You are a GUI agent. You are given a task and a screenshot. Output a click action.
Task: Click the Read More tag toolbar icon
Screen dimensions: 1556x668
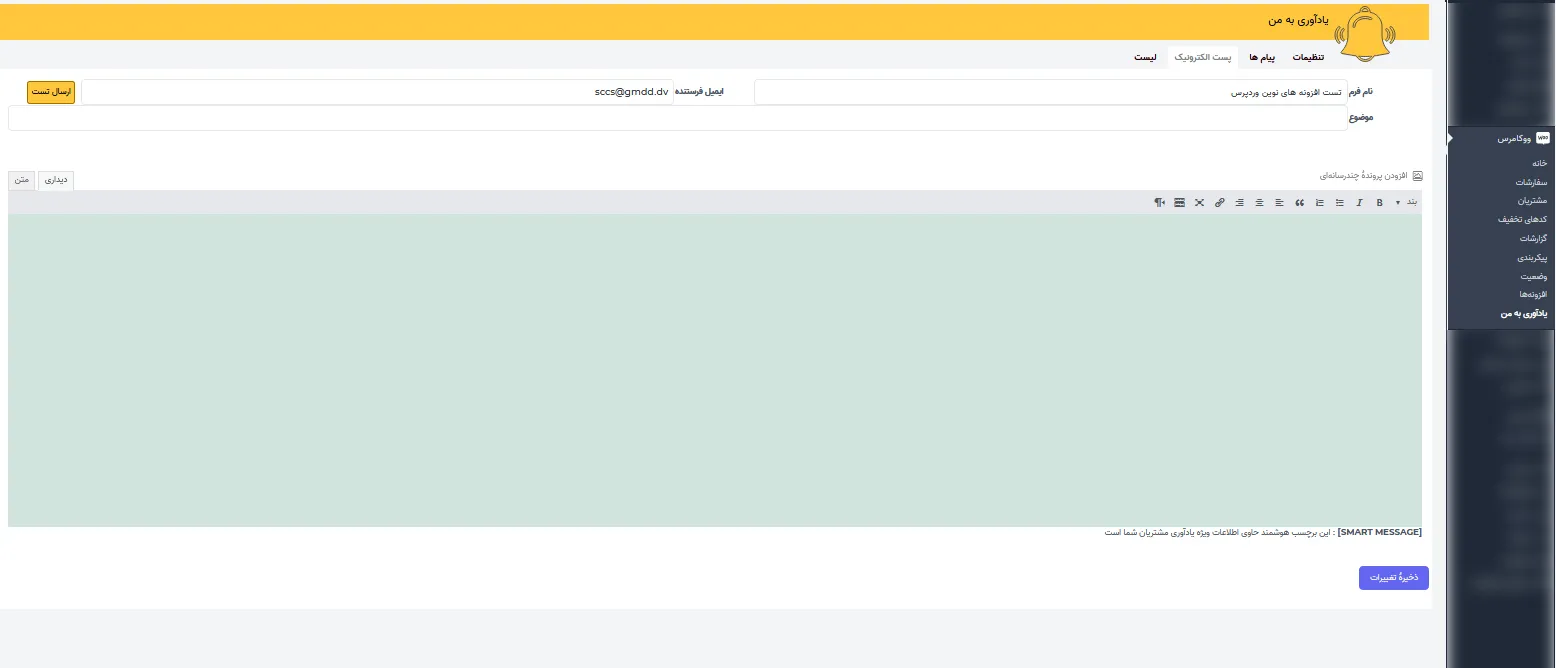(x=1179, y=203)
